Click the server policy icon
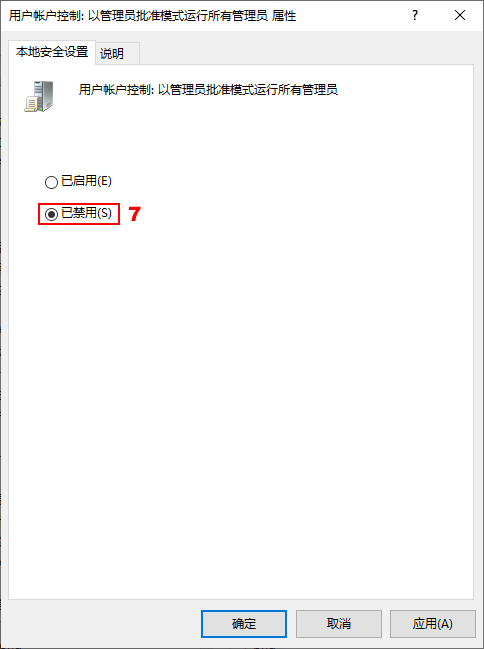484x649 pixels. click(39, 96)
